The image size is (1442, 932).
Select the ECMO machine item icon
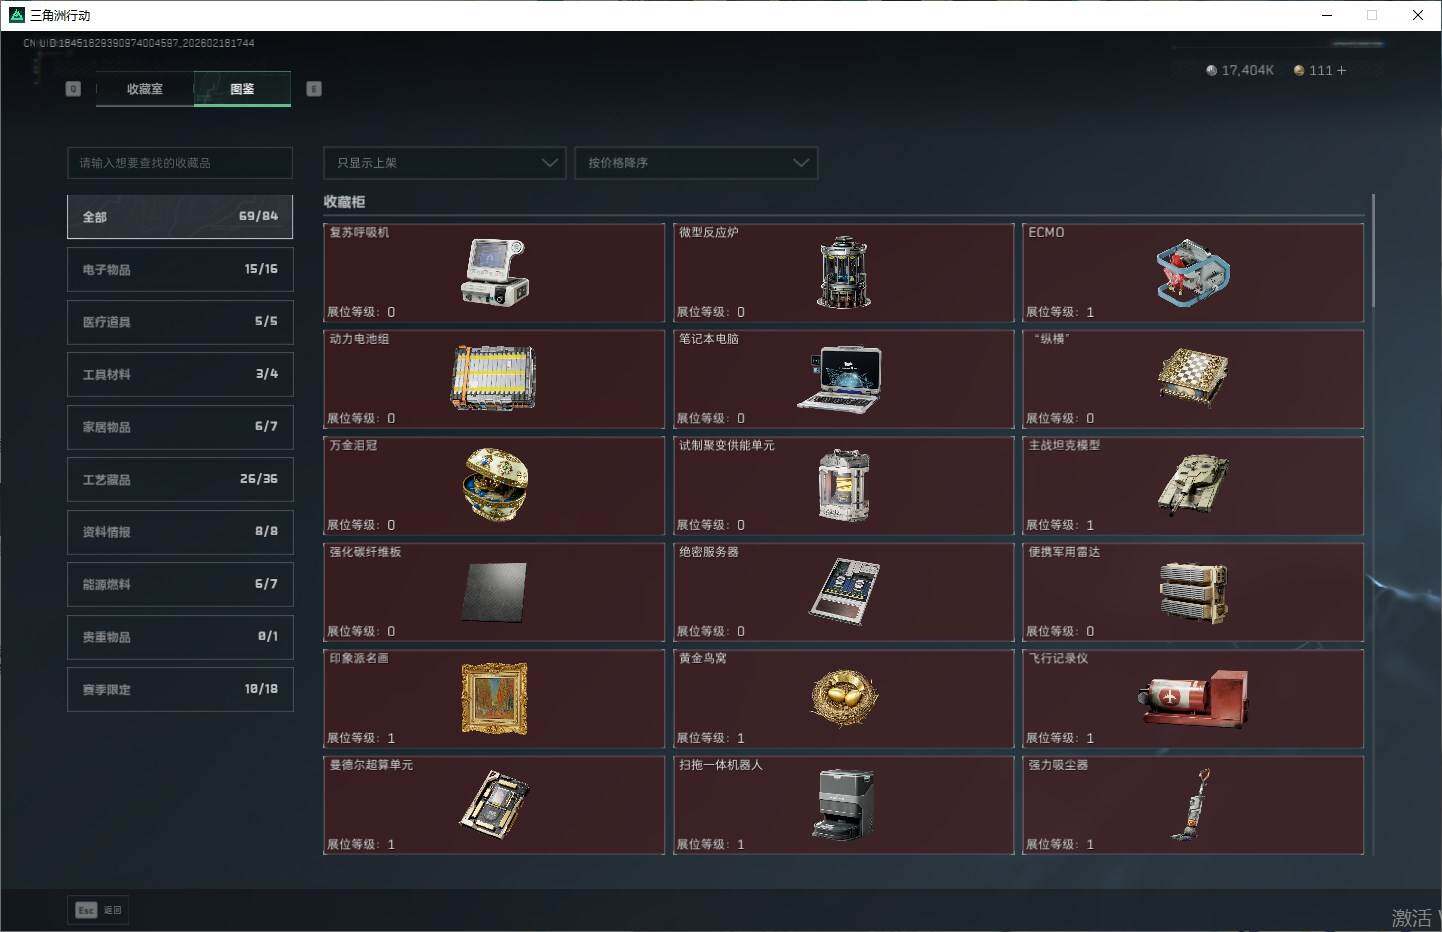[1193, 272]
